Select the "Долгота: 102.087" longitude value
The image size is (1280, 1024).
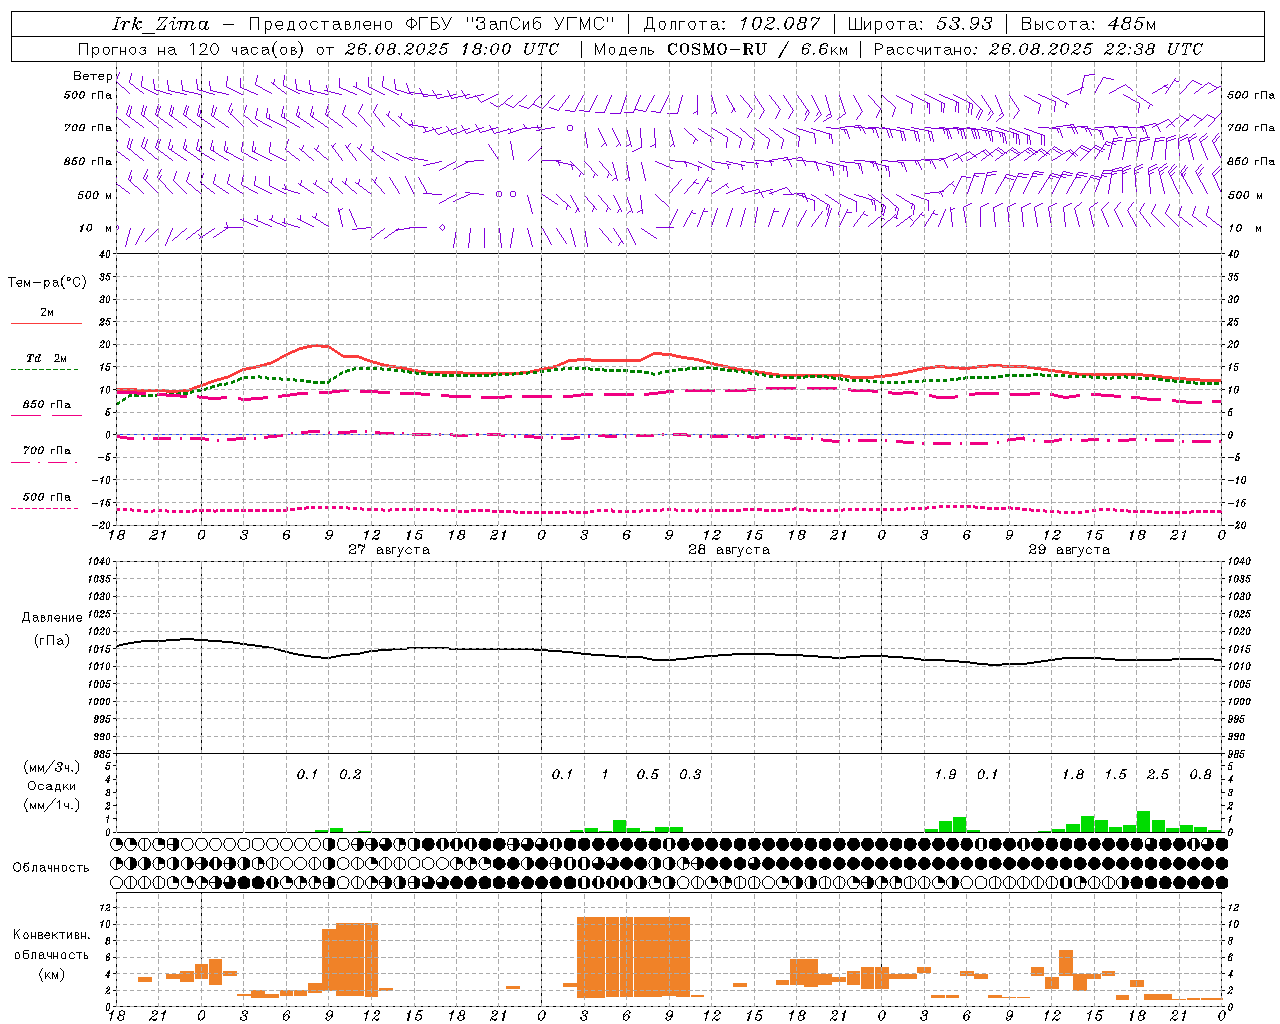click(732, 24)
